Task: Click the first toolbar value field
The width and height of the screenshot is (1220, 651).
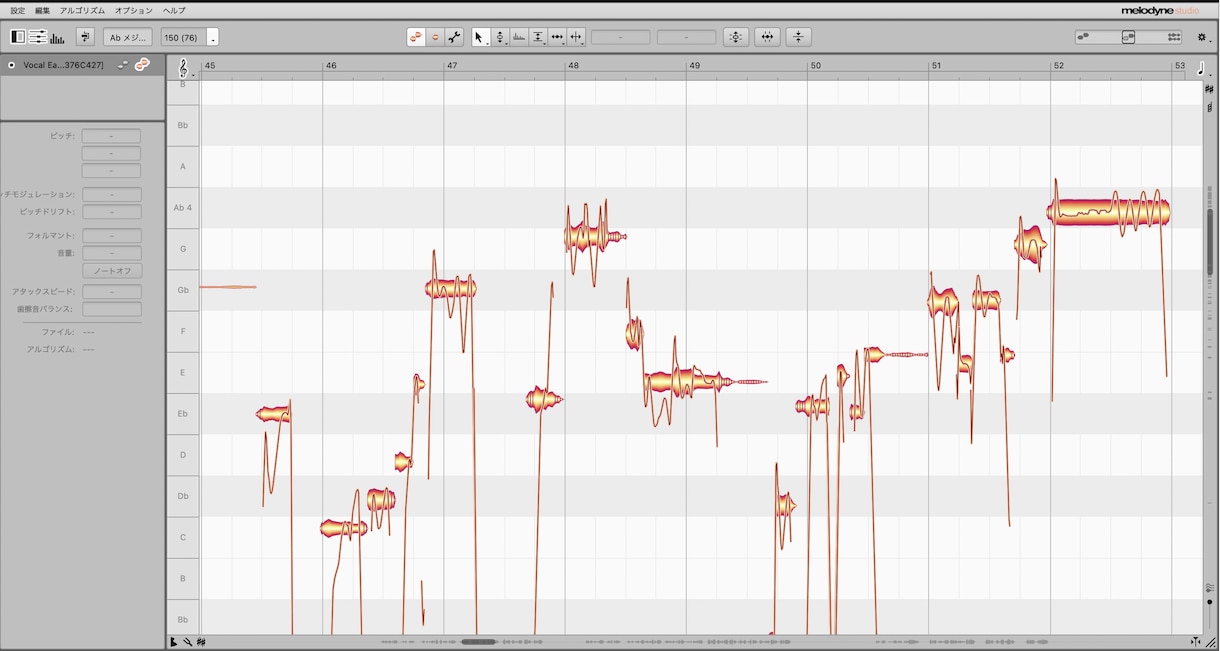Action: pos(620,37)
